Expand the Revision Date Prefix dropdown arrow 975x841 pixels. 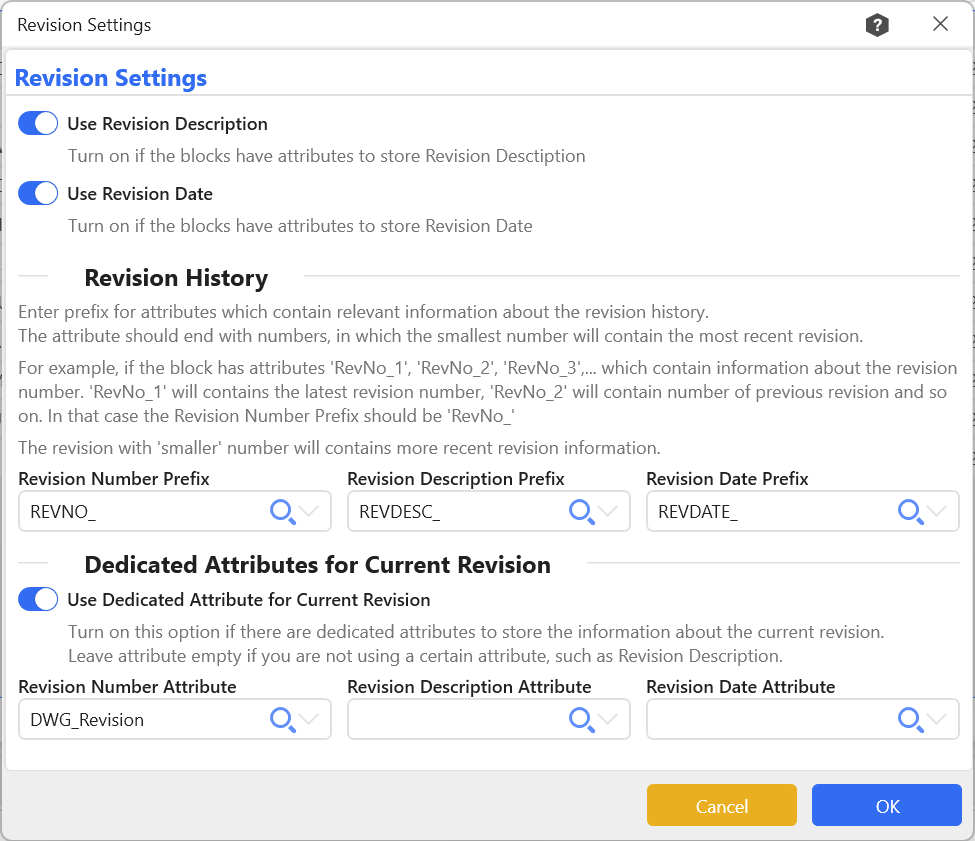click(x=937, y=512)
